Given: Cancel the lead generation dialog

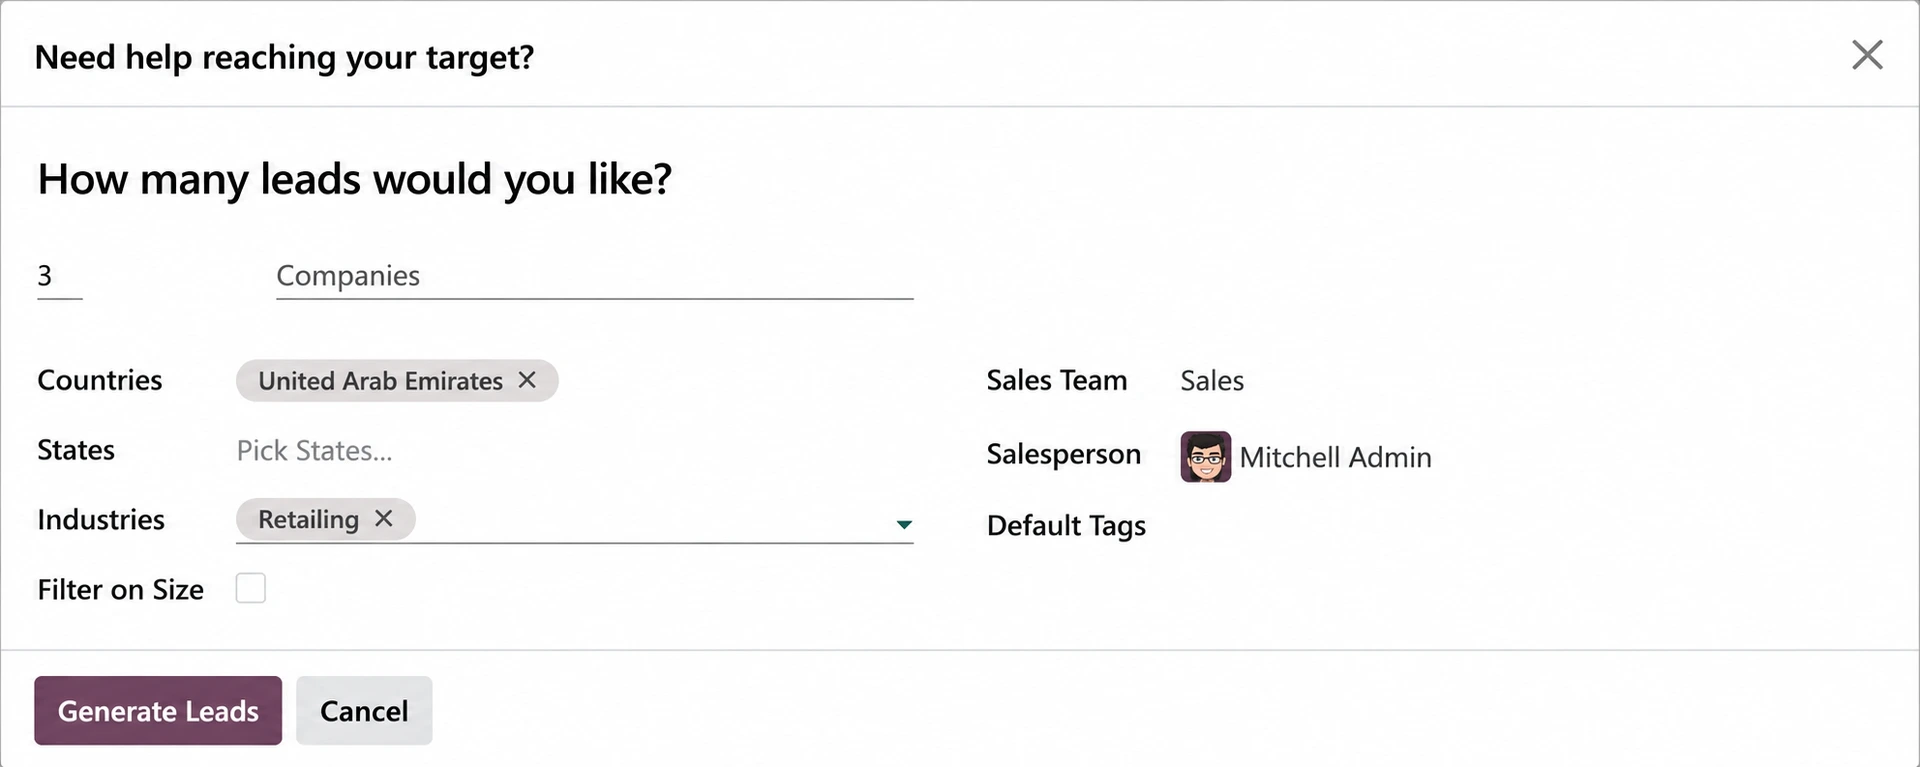Looking at the screenshot, I should tap(364, 710).
